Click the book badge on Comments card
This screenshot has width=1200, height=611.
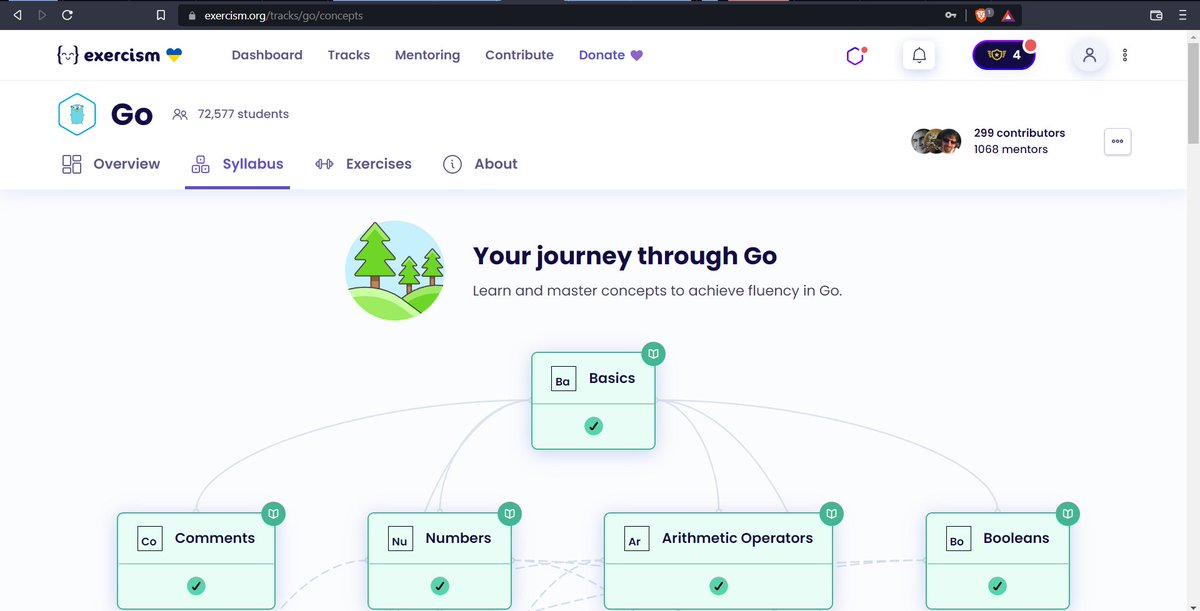[x=274, y=513]
